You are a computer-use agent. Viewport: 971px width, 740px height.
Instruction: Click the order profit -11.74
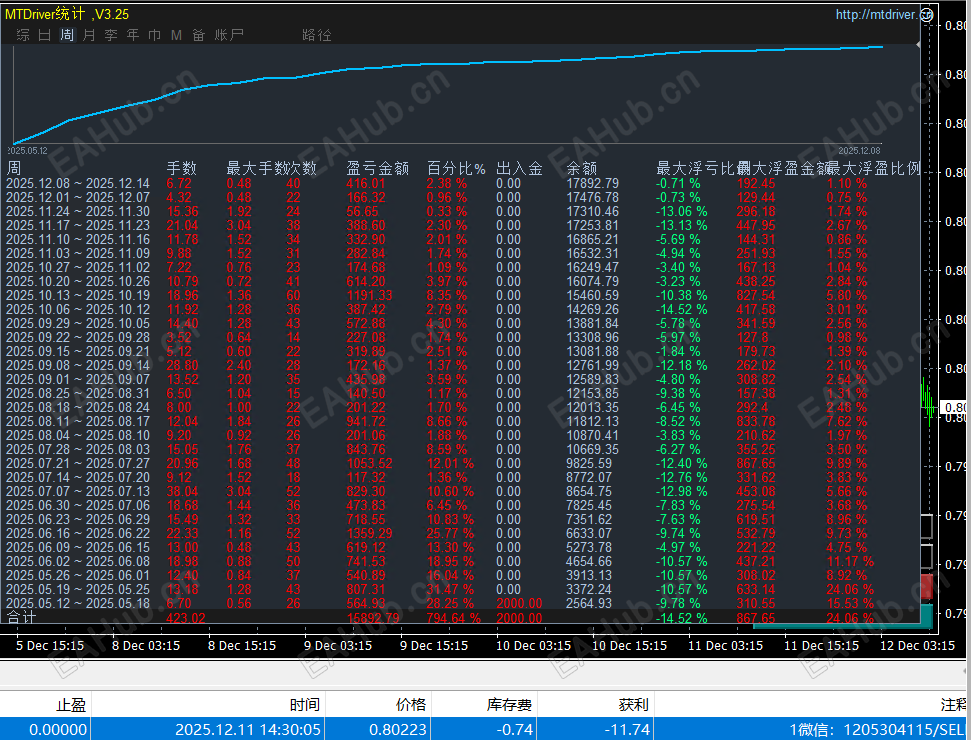629,729
